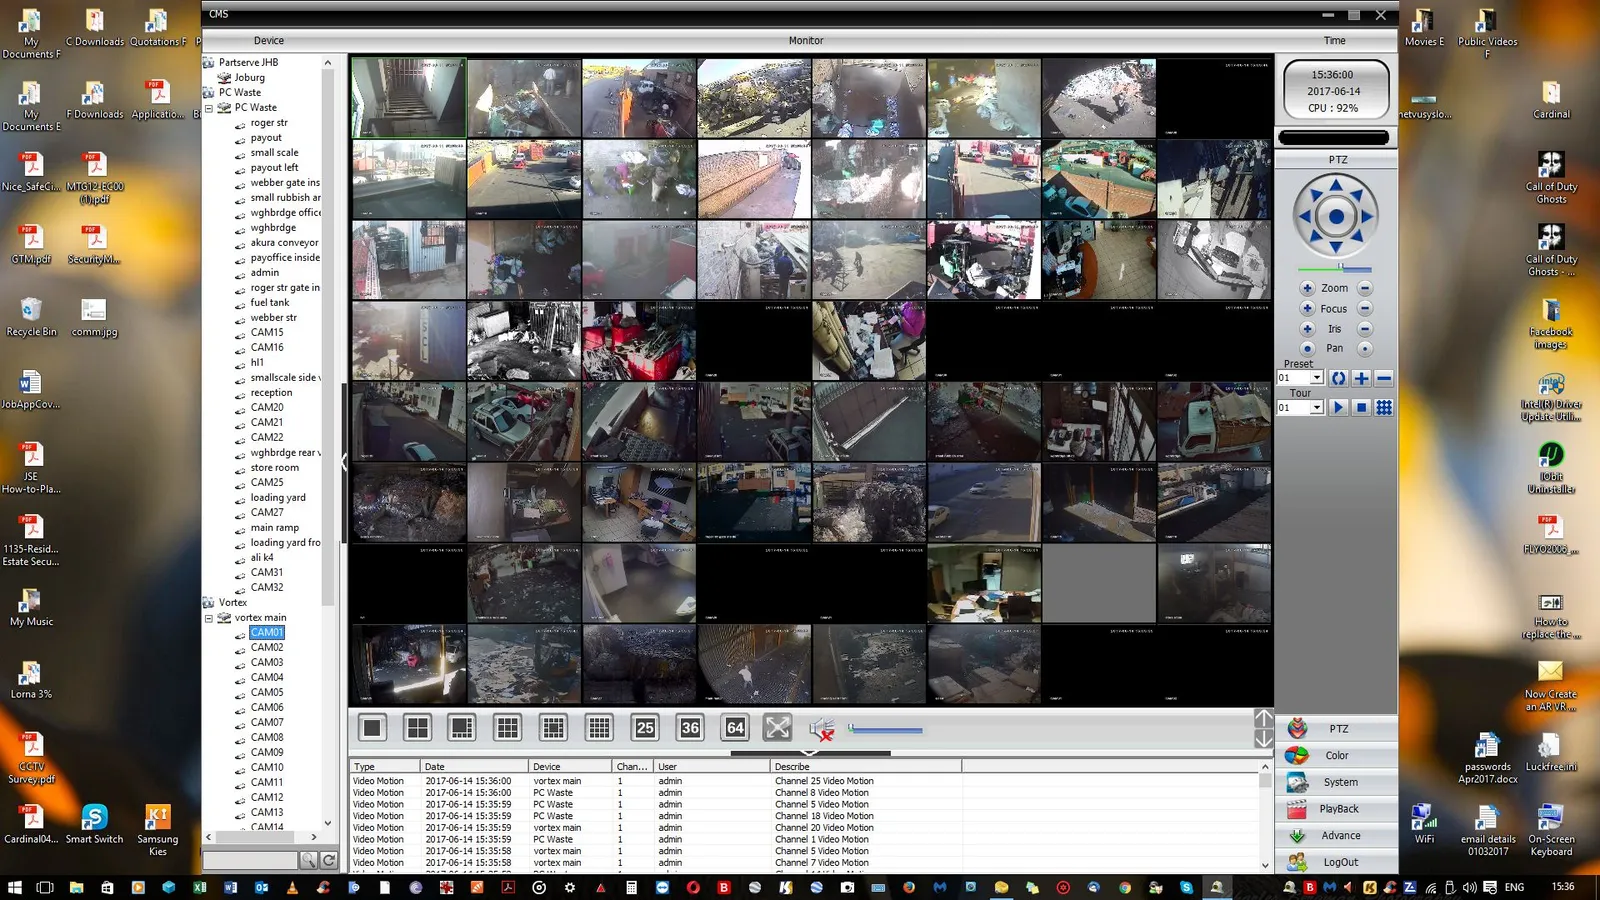
Task: Pan camera right with PTZ arrow
Action: tap(1368, 215)
